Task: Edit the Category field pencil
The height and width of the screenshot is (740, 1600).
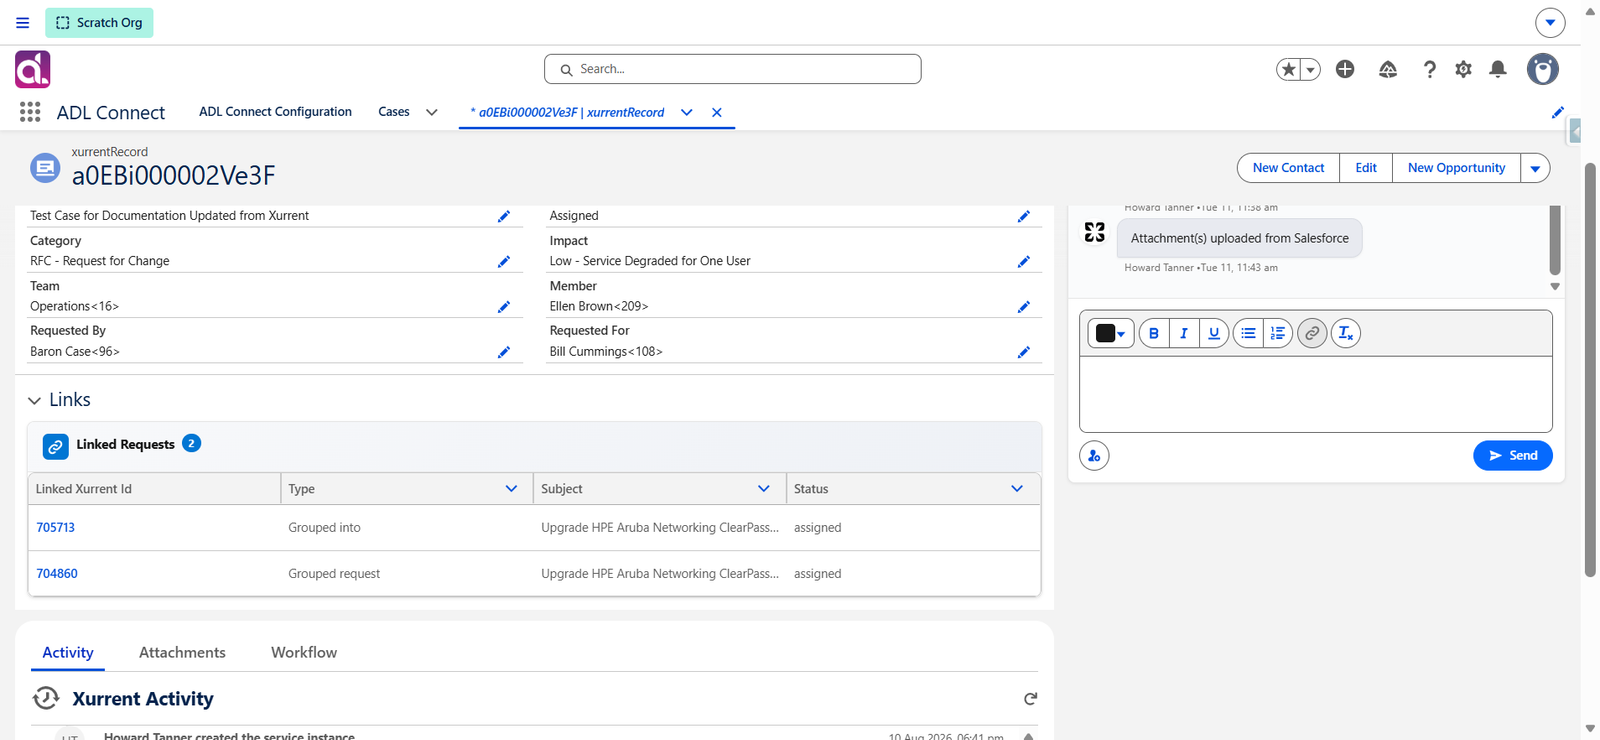Action: (x=504, y=261)
